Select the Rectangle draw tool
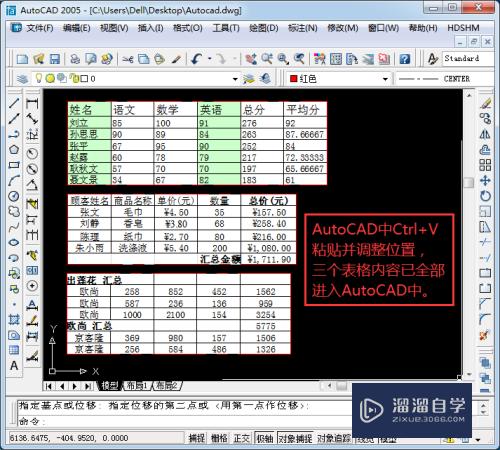Screen dimensions: 500x450 tap(14, 165)
